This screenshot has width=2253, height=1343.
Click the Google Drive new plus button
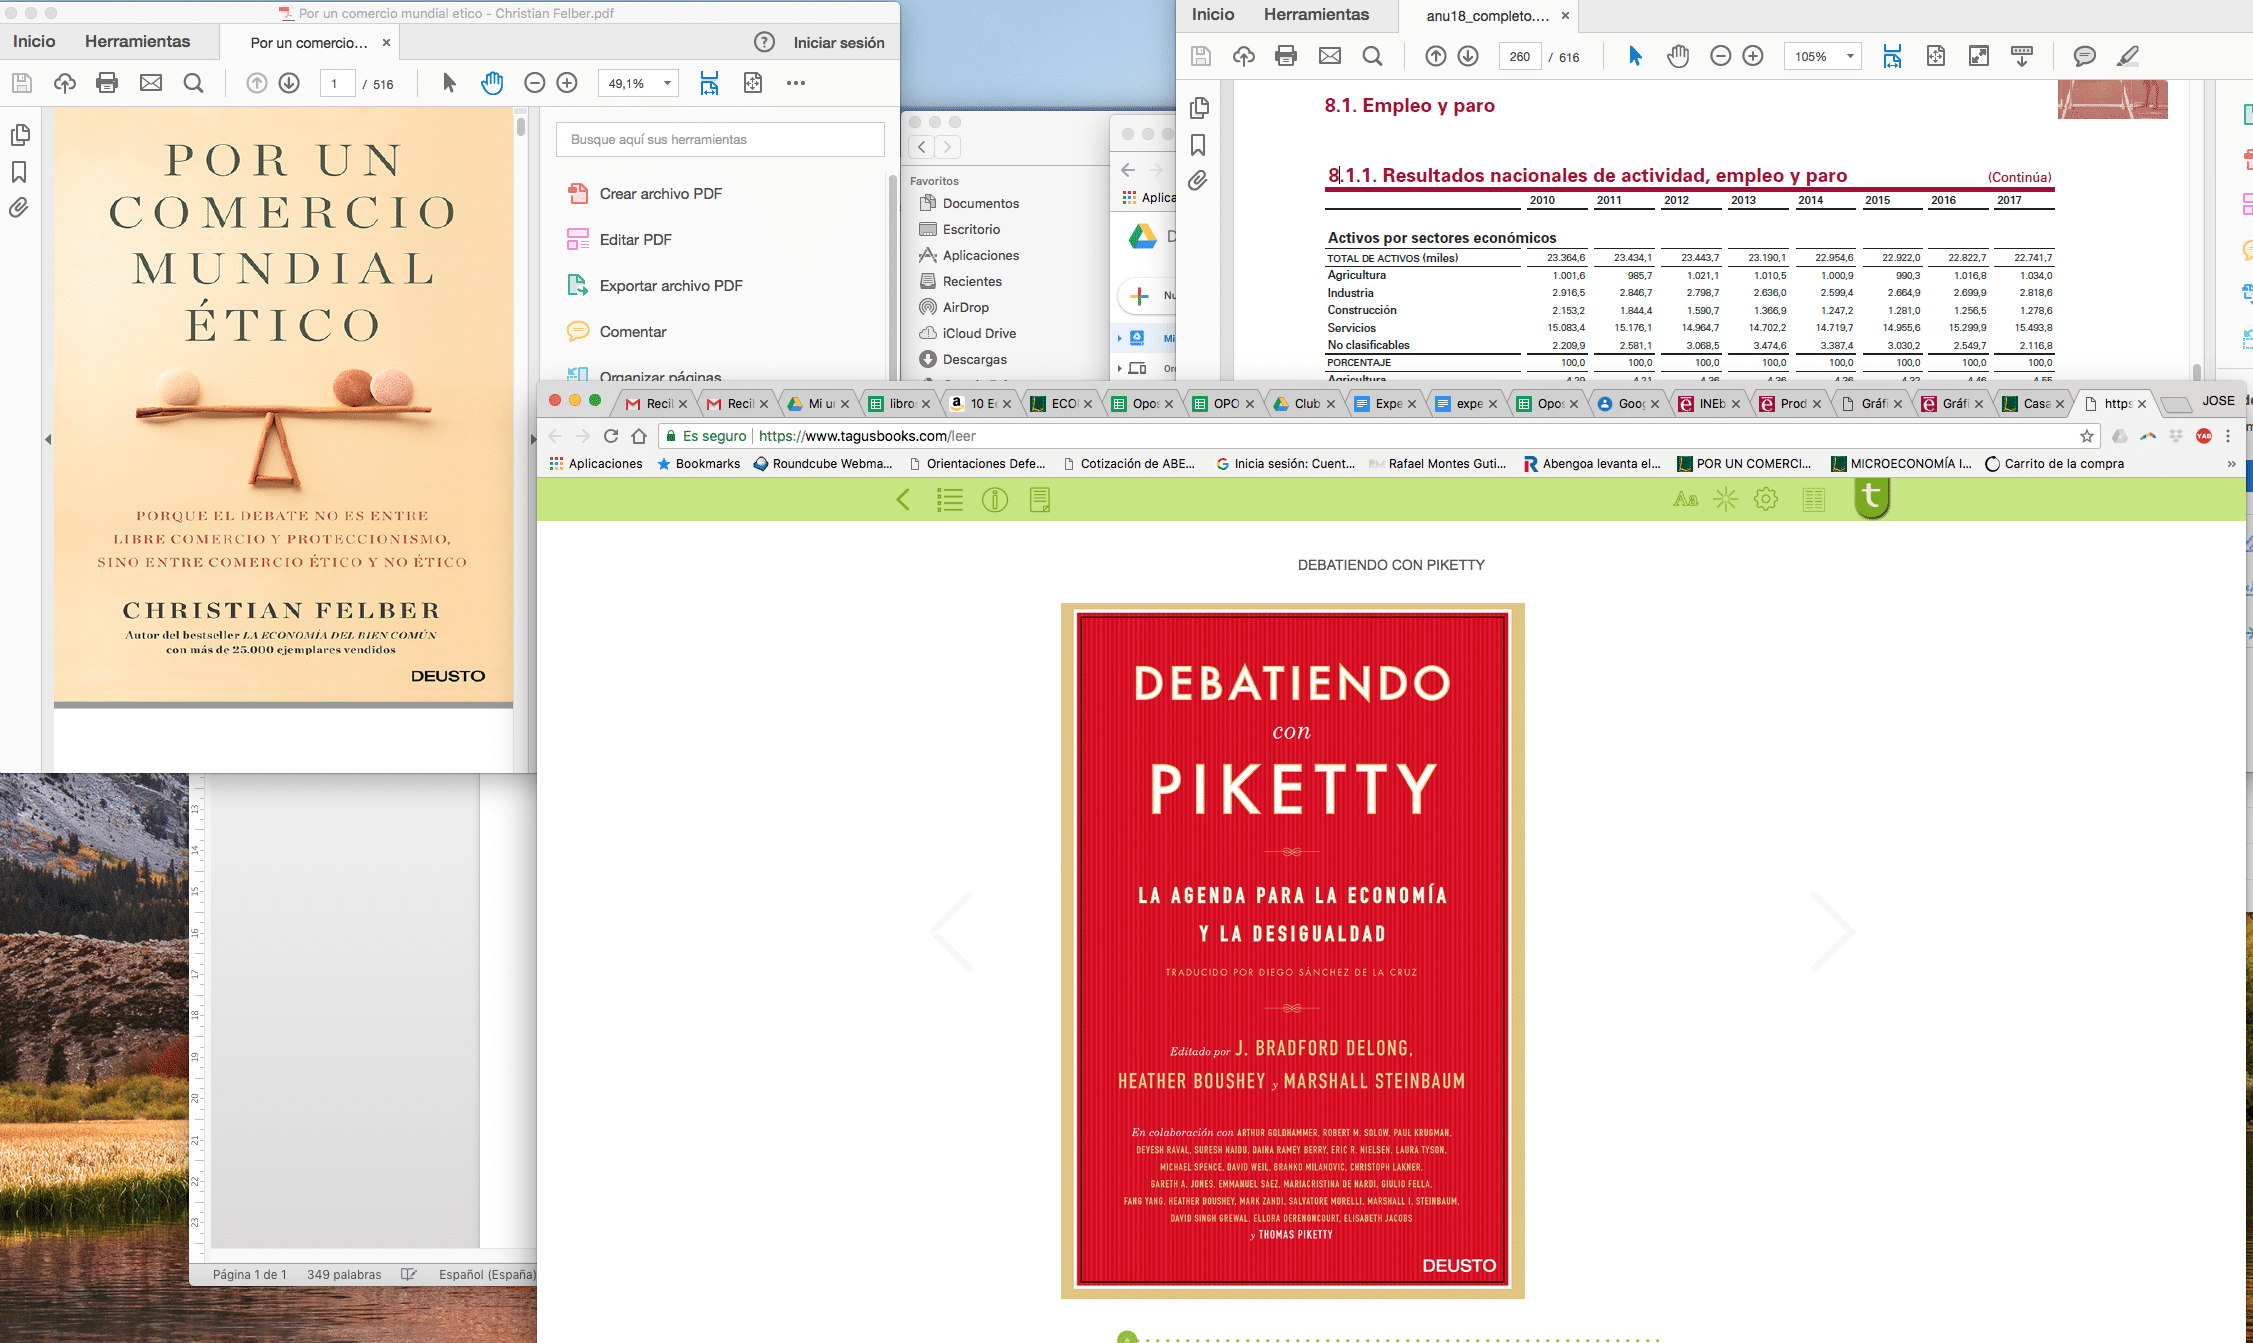coord(1139,296)
